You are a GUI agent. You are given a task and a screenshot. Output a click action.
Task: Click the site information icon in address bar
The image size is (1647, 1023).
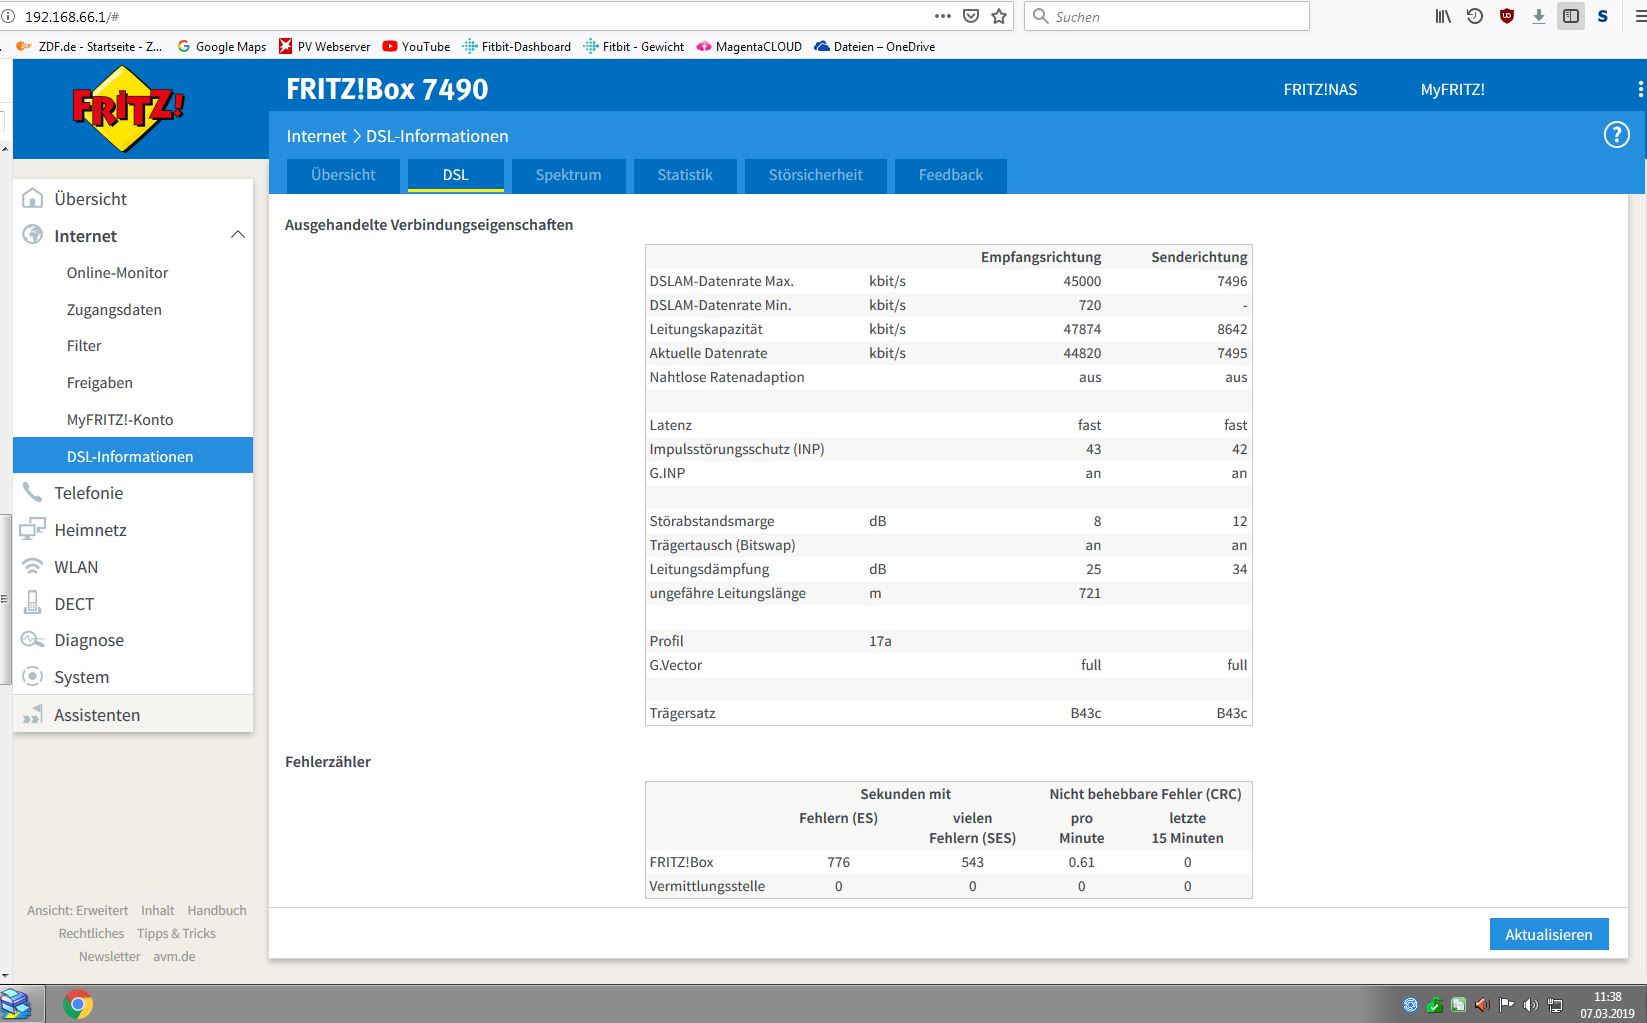click(x=8, y=17)
